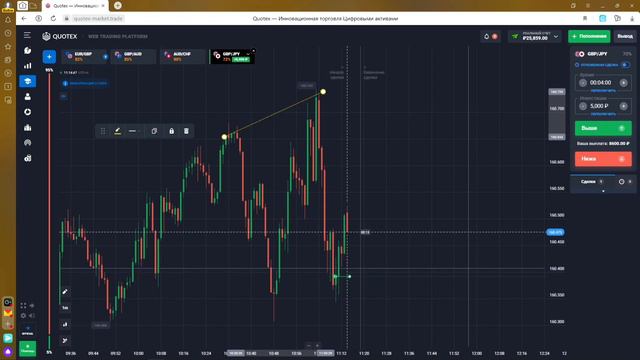Open the notifications bell icon
Screen dimensions: 640x360
click(487, 36)
